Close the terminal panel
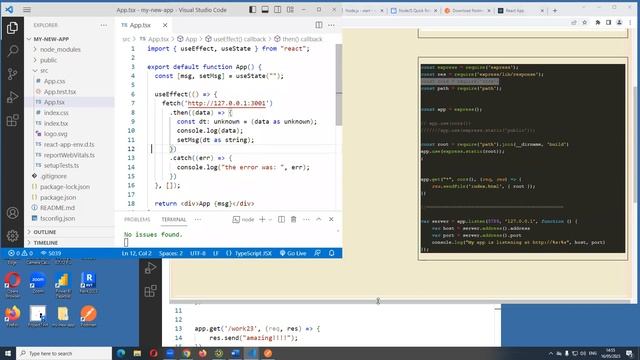This screenshot has width=640, height=360. tap(331, 220)
